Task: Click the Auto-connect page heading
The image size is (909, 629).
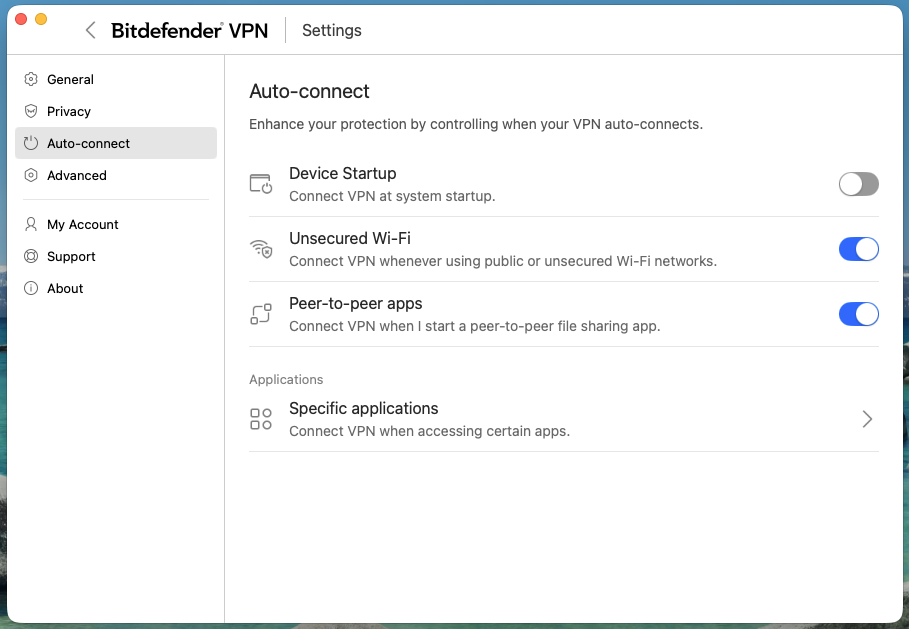Action: [x=309, y=91]
